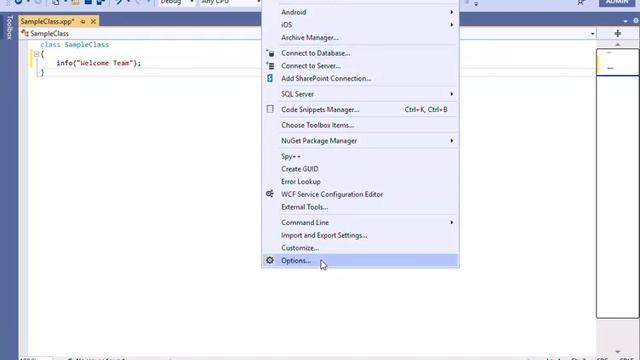This screenshot has height=360, width=640.
Task: Expand the SQL Server submenu
Action: click(360, 94)
